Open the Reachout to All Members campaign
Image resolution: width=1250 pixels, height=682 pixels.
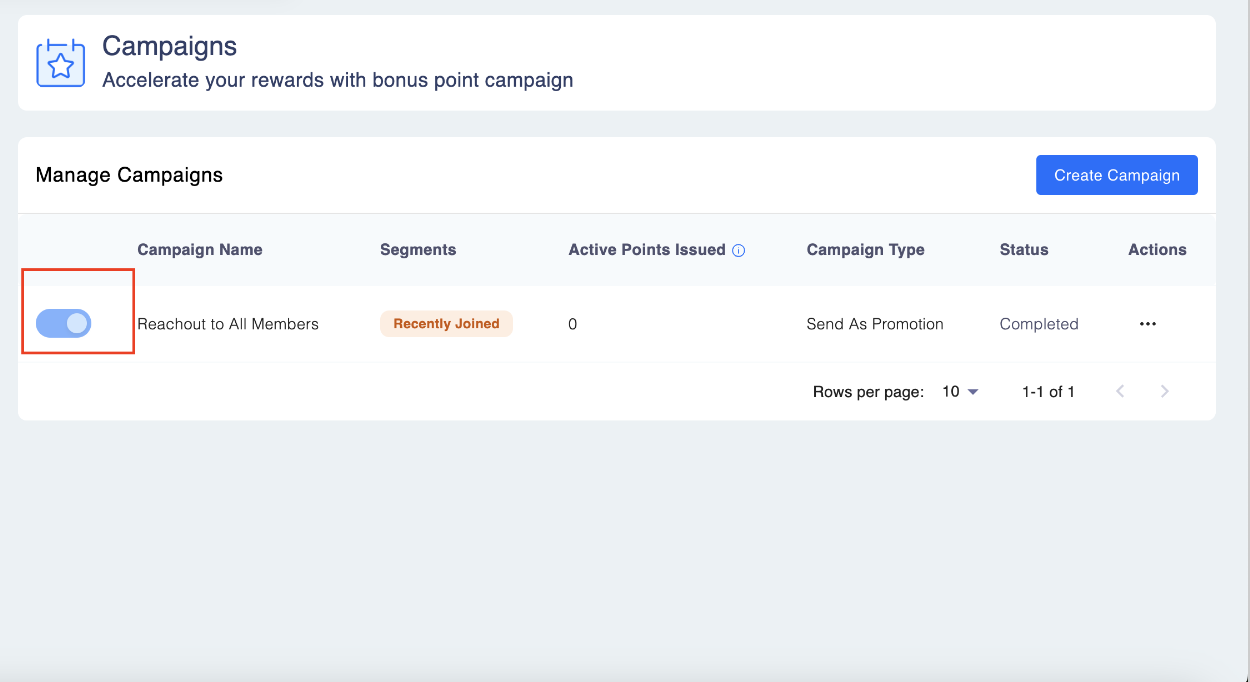click(228, 324)
